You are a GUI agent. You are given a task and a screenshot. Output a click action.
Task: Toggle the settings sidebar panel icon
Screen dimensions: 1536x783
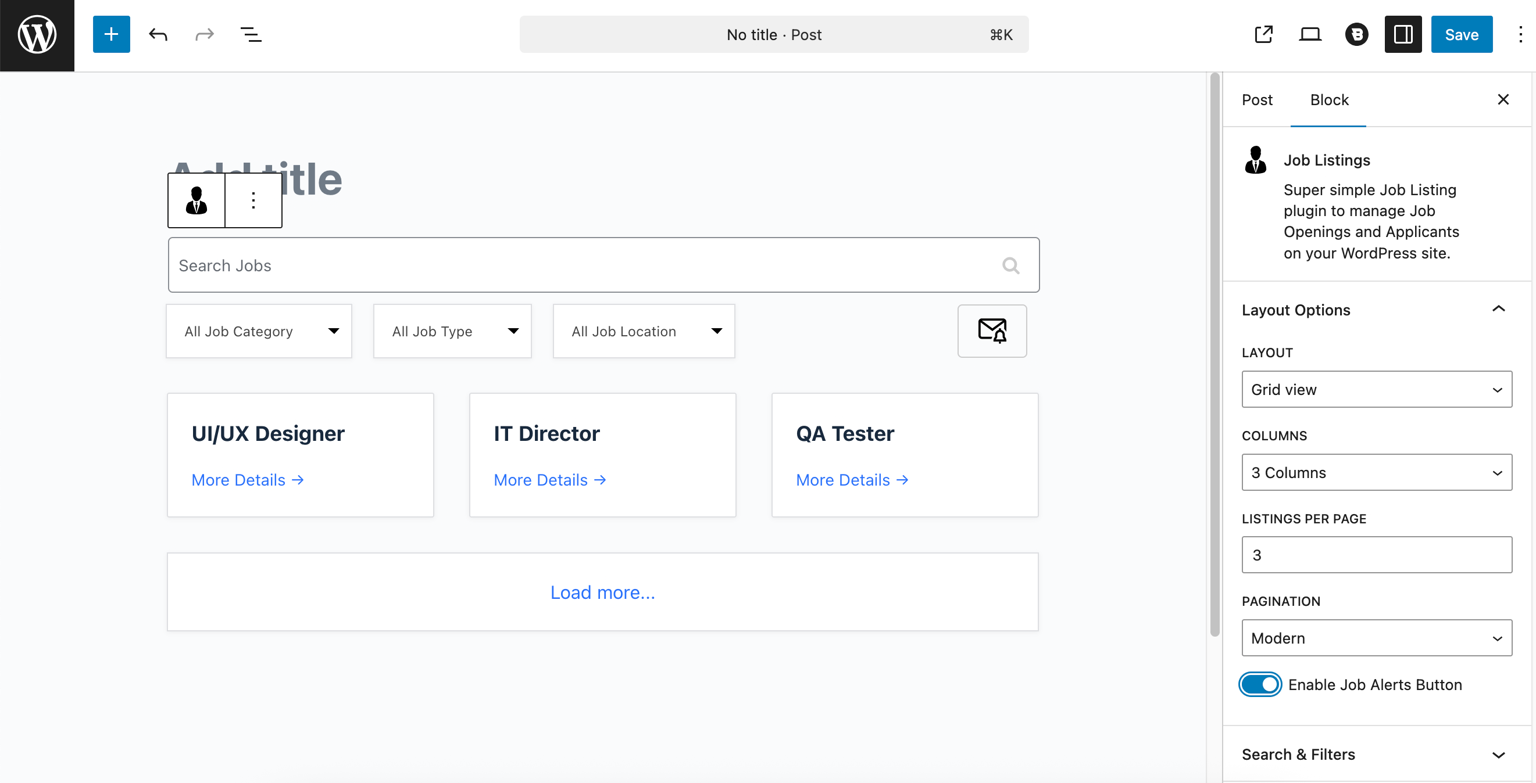(1403, 35)
